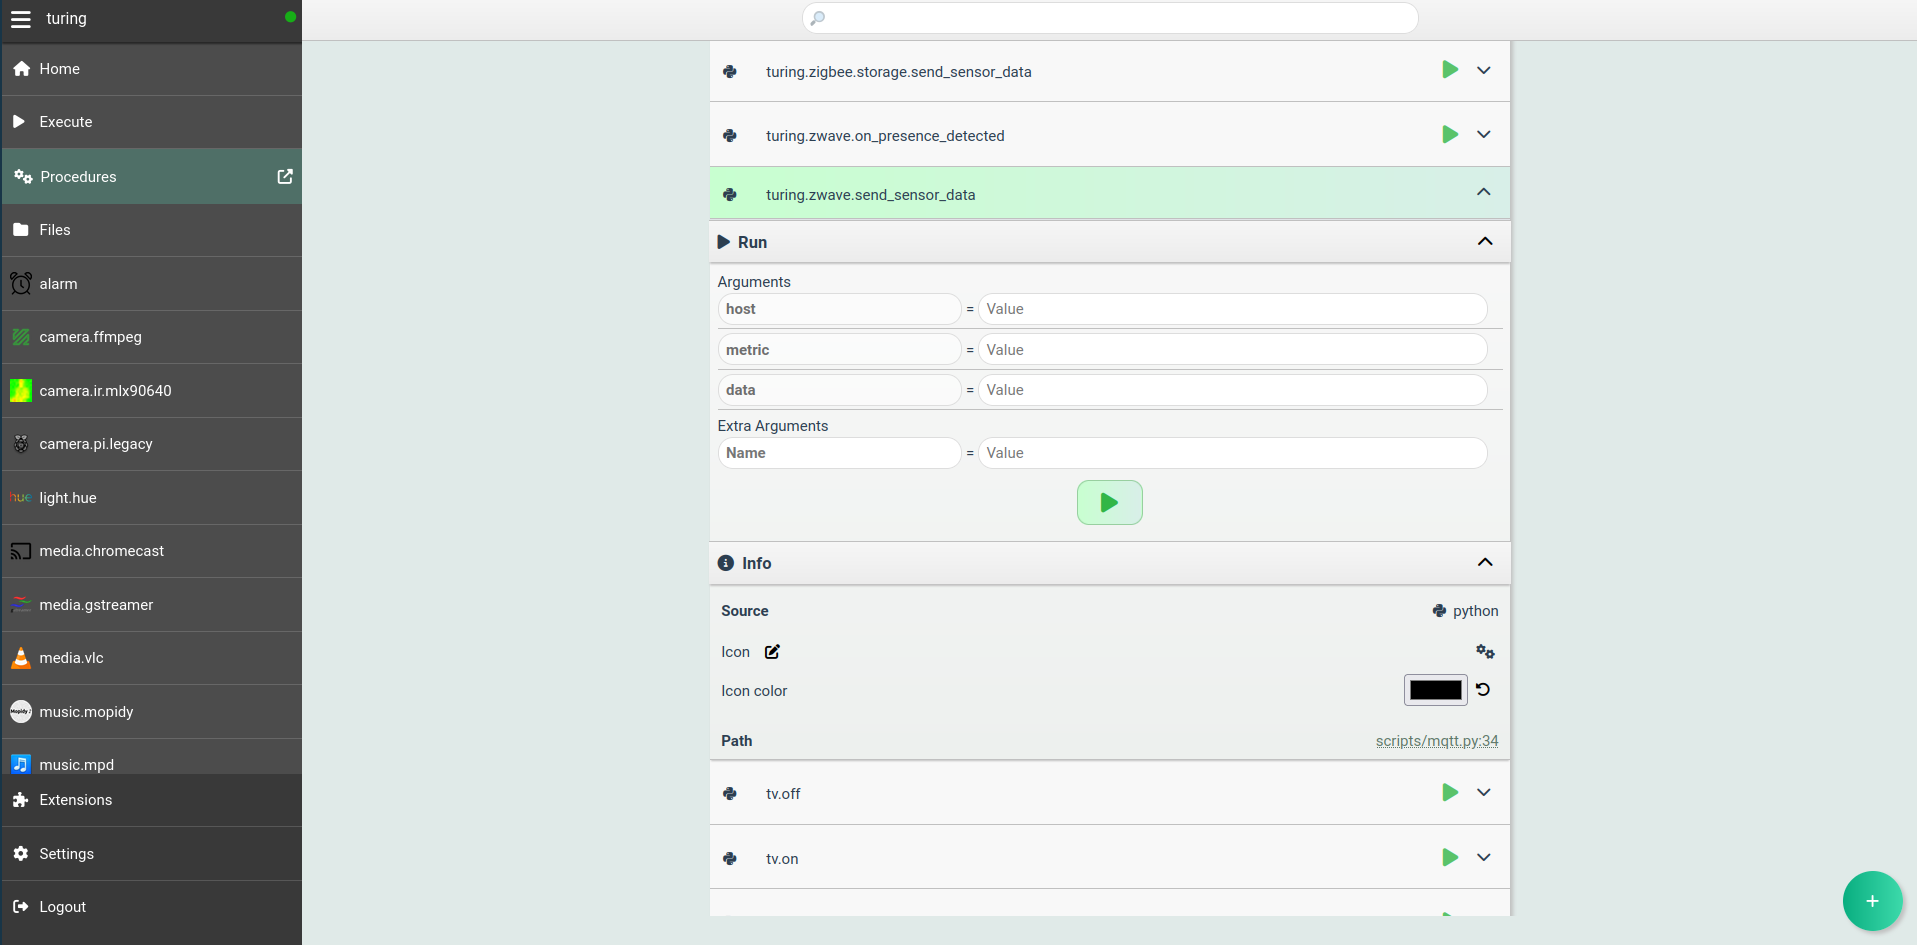The image size is (1917, 945).
Task: Run the turing.zigbee.storage.send_sensor_data procedure
Action: [1449, 70]
